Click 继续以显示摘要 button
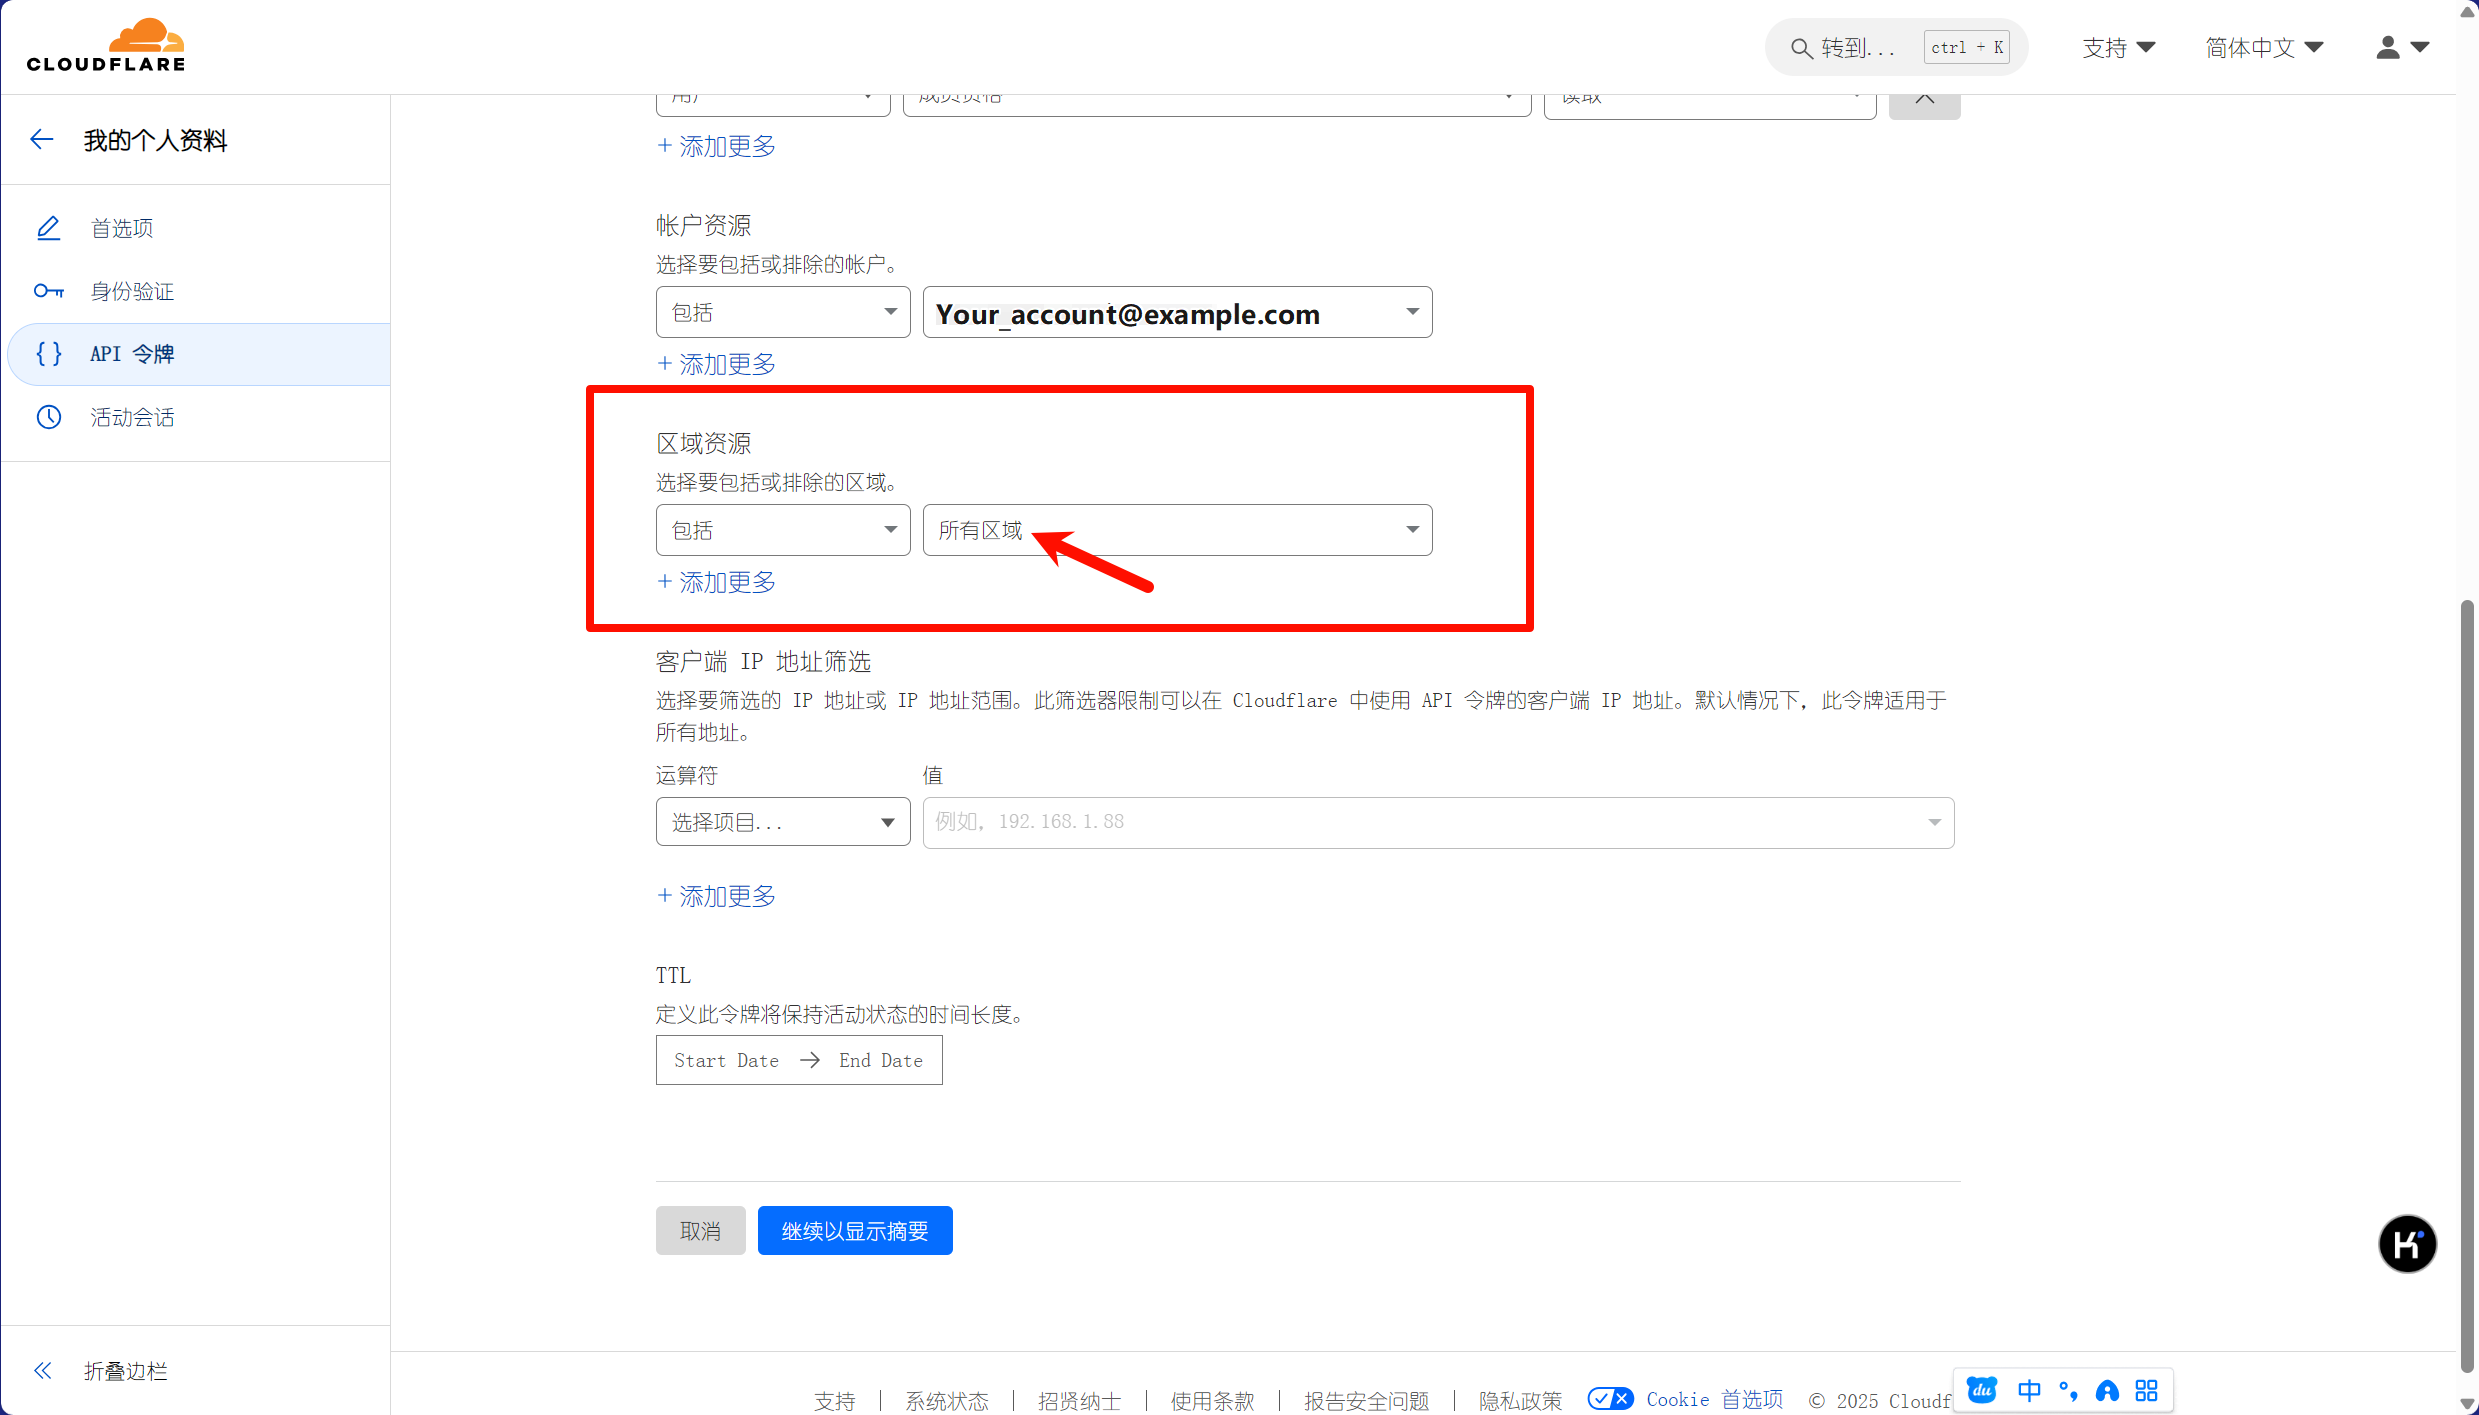The height and width of the screenshot is (1415, 2479). pyautogui.click(x=854, y=1231)
